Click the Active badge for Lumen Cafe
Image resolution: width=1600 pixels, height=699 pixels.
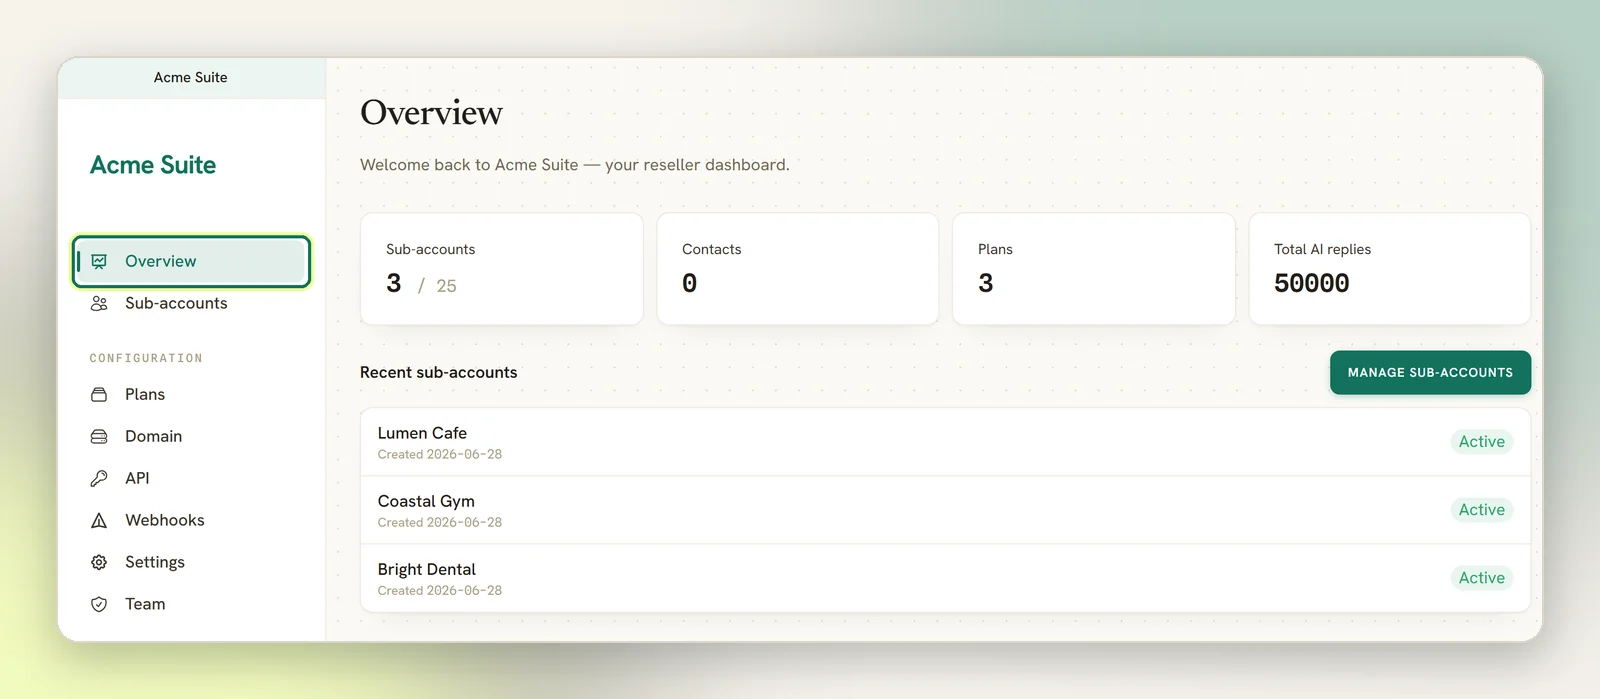[x=1481, y=442]
